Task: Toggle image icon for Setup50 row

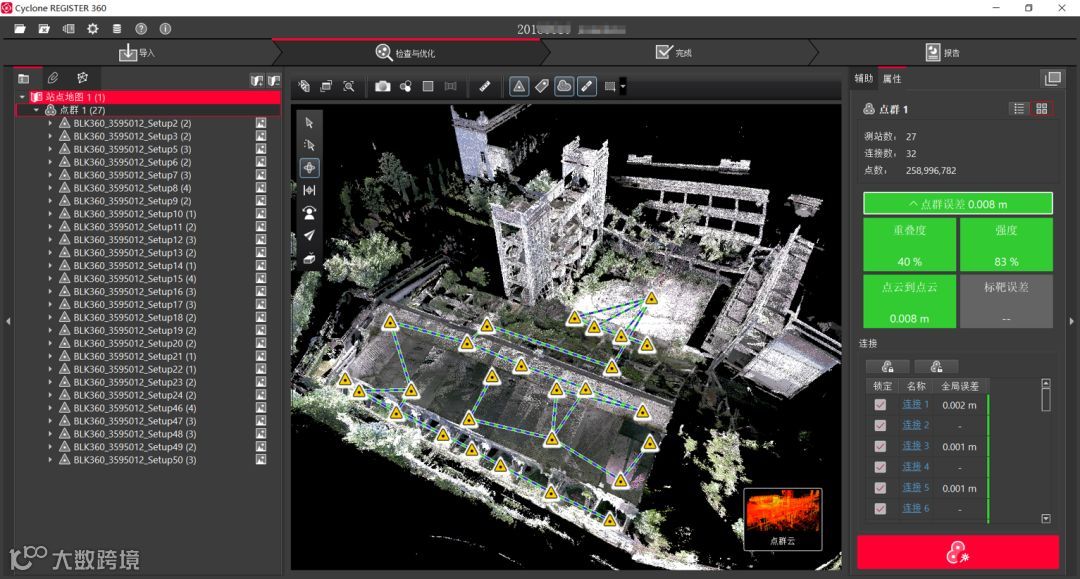Action: [261, 460]
